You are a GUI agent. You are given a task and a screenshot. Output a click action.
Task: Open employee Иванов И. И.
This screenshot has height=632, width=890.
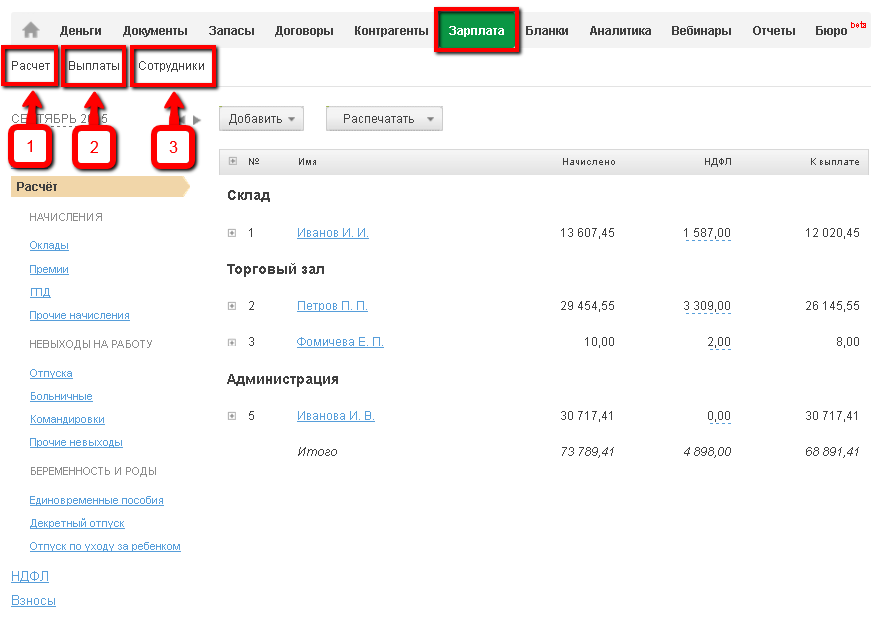tap(333, 233)
